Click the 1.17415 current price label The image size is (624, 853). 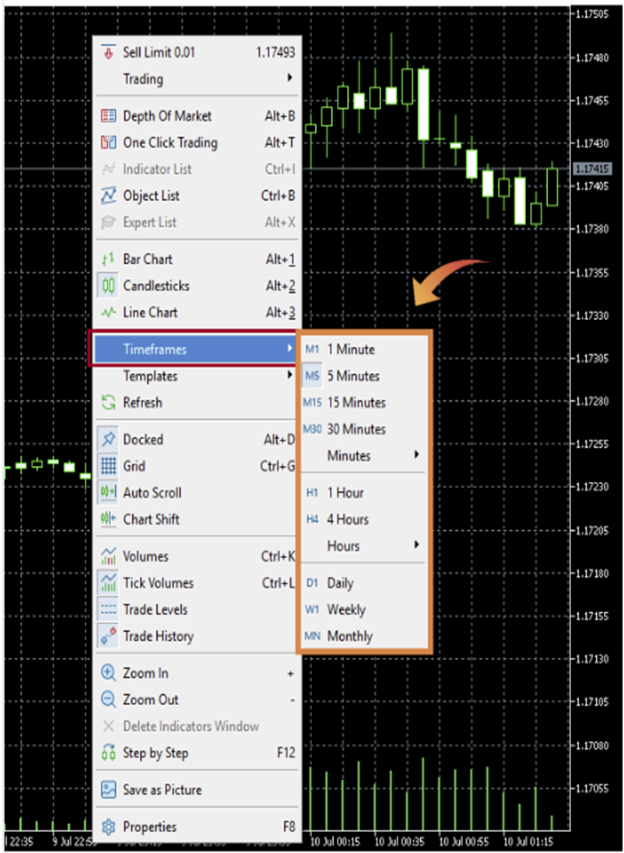click(591, 170)
